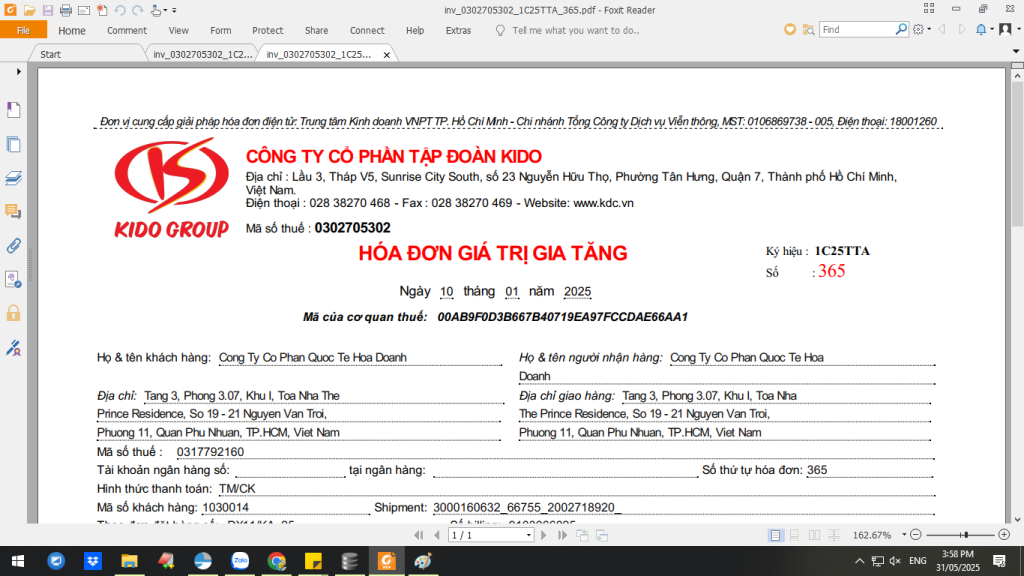Open the Pages thumbnails panel
This screenshot has width=1024, height=576.
click(13, 144)
